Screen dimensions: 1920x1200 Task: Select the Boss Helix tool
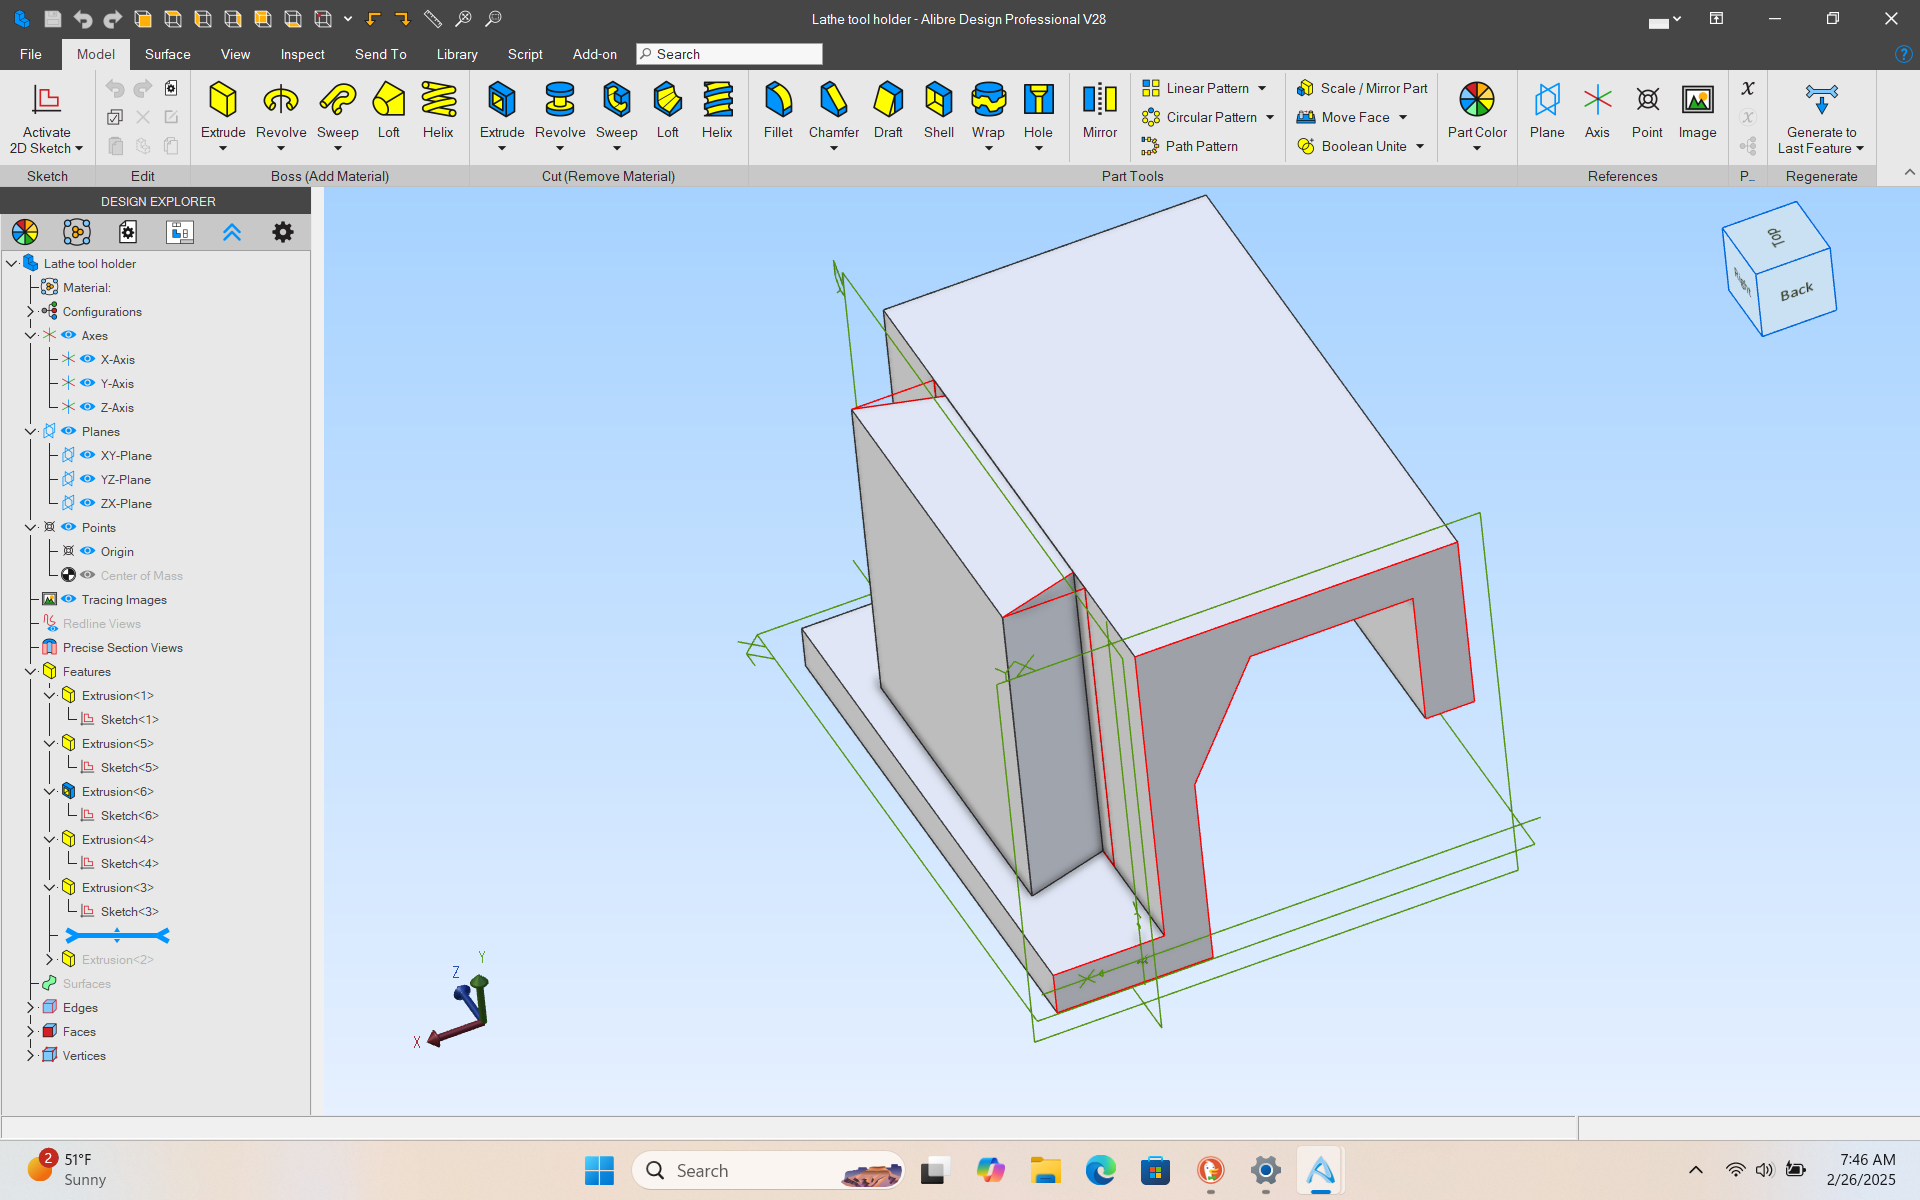pos(438,110)
